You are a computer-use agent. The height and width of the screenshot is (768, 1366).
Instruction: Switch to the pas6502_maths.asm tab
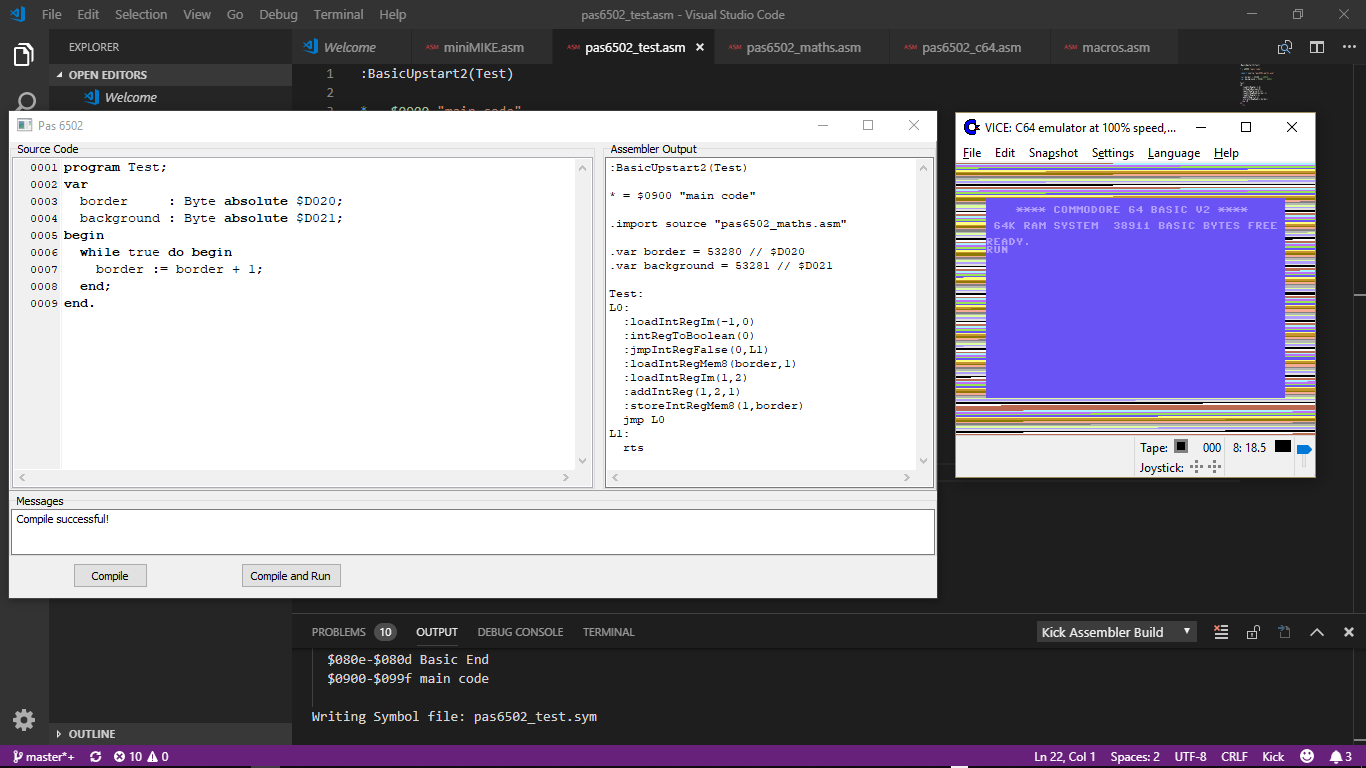click(803, 47)
